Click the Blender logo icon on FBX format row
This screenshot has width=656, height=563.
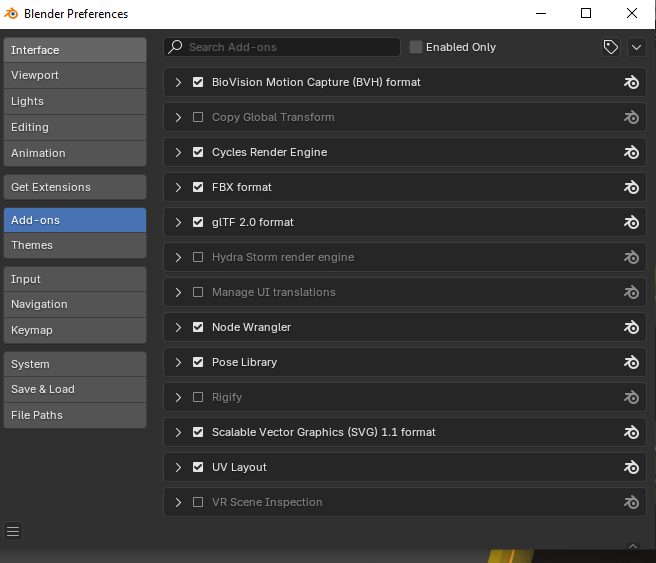point(631,187)
